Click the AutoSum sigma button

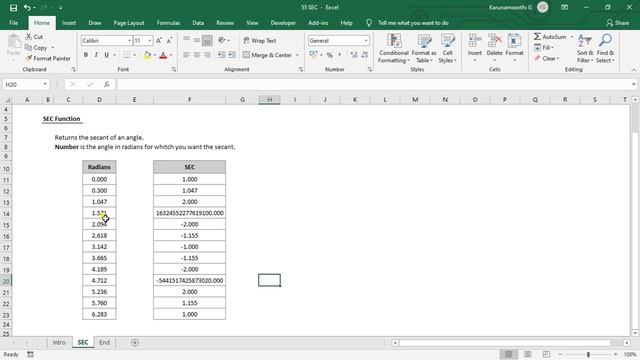click(x=549, y=37)
